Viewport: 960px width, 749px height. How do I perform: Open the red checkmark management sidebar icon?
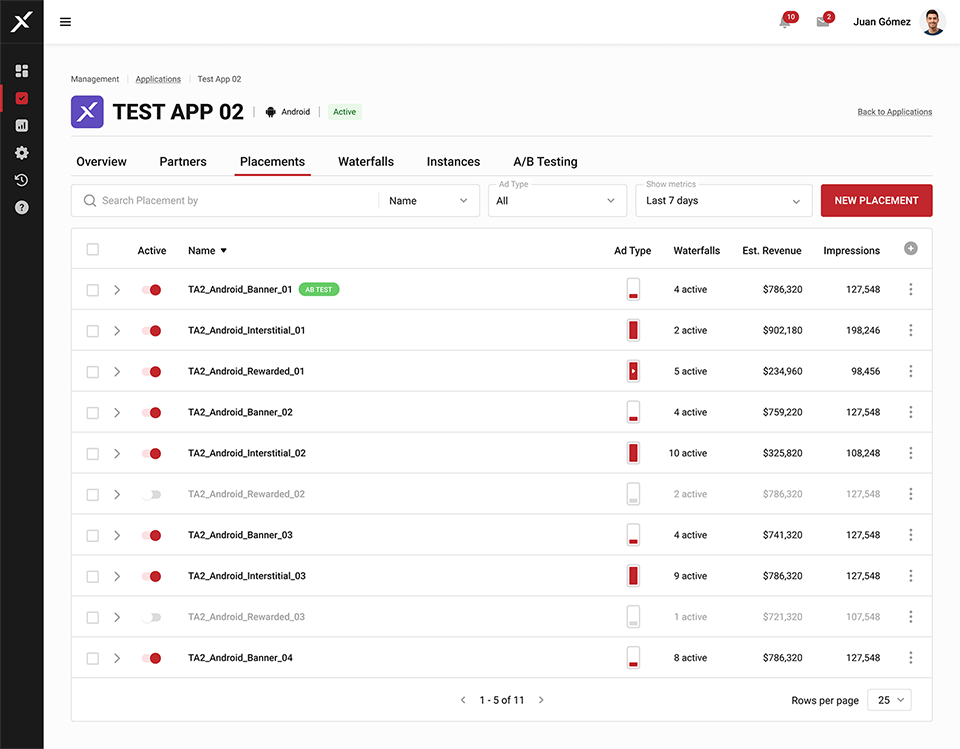pyautogui.click(x=21, y=98)
